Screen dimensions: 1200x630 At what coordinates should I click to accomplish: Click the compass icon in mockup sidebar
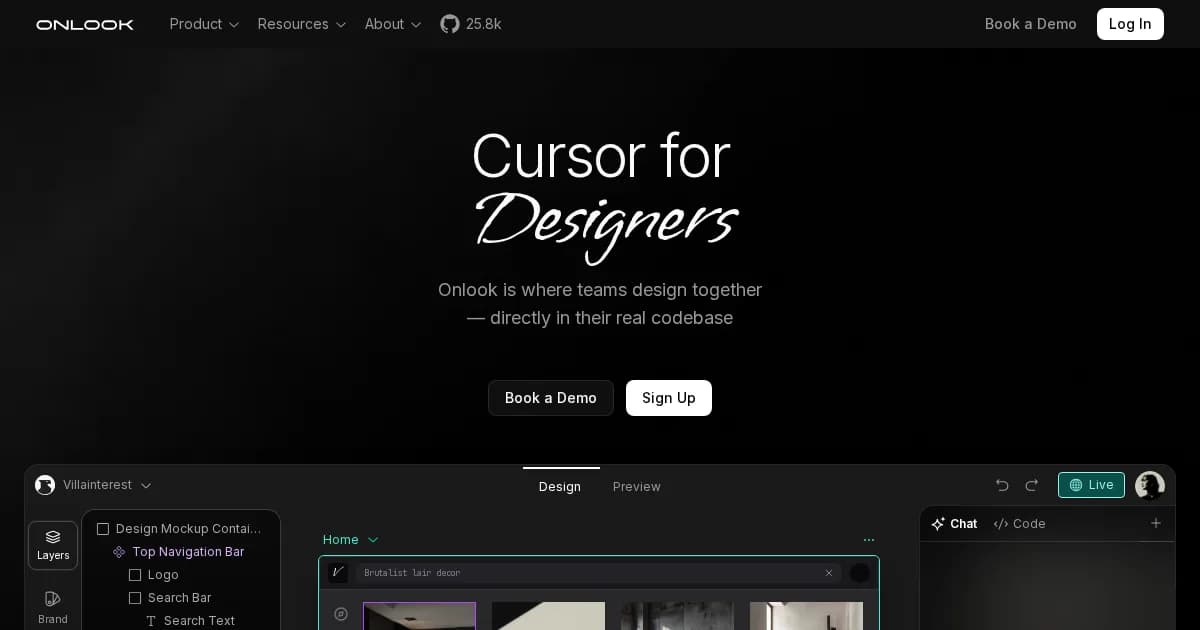tap(341, 614)
